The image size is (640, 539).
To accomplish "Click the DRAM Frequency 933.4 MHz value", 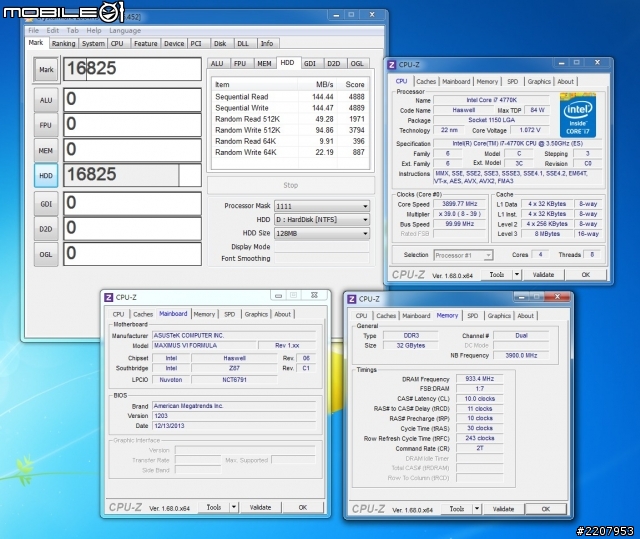I will click(x=480, y=379).
